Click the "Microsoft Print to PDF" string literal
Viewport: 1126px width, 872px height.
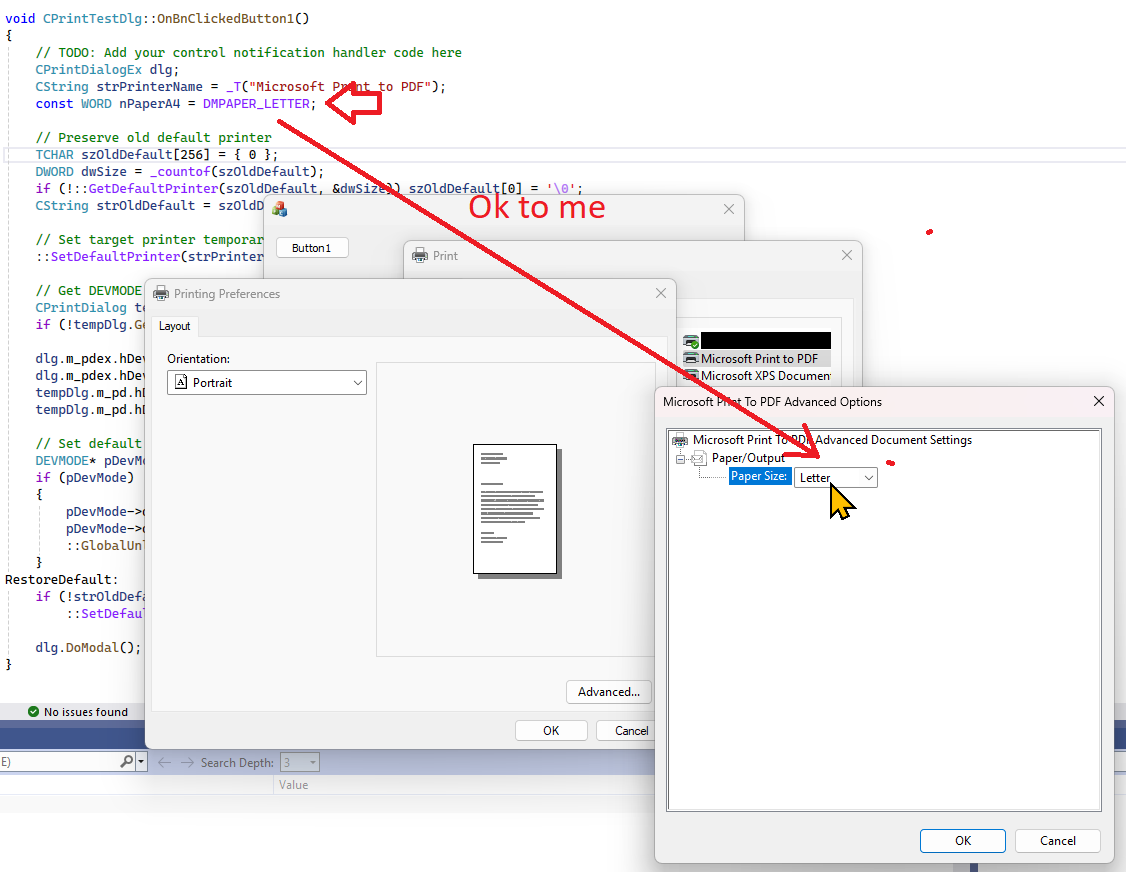340,86
